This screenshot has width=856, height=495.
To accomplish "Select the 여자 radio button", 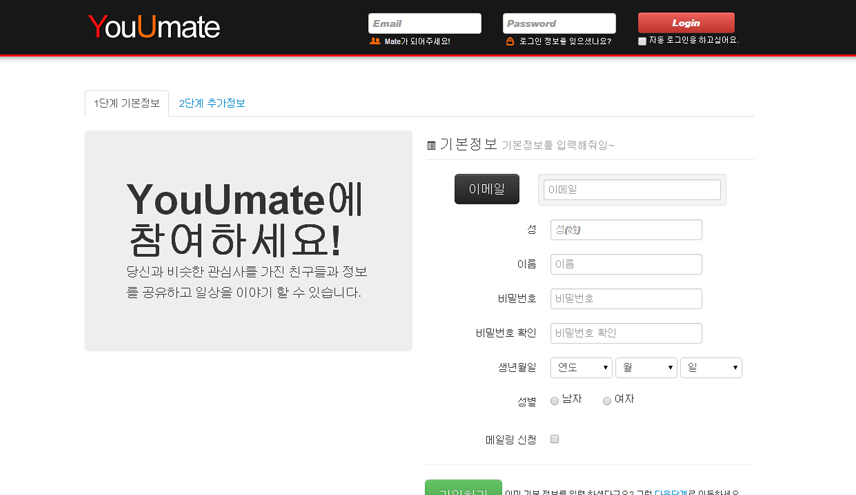I will click(607, 401).
